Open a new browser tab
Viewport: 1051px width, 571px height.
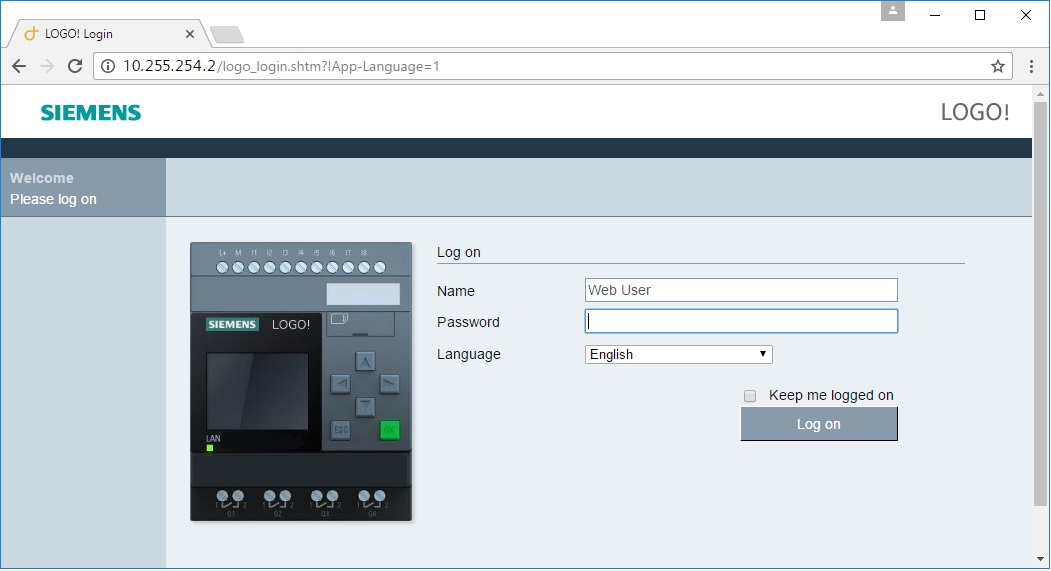tap(227, 34)
